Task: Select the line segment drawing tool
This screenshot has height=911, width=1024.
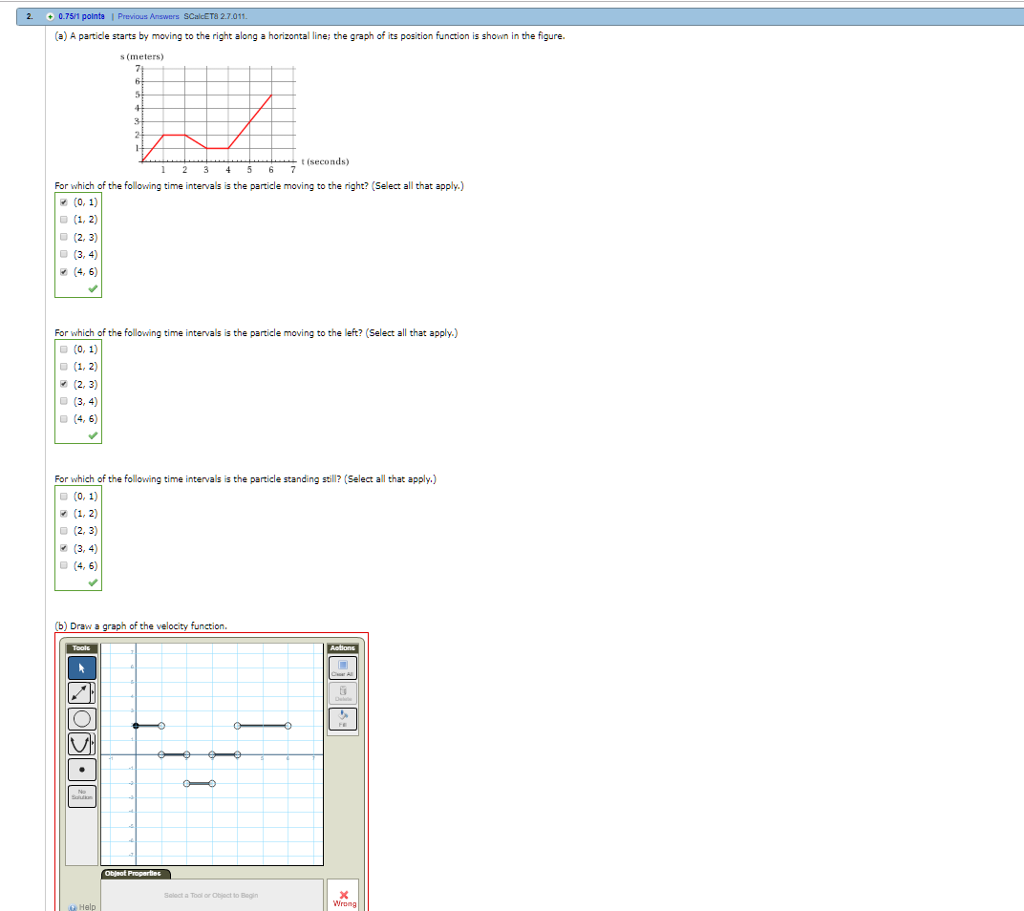Action: [80, 692]
